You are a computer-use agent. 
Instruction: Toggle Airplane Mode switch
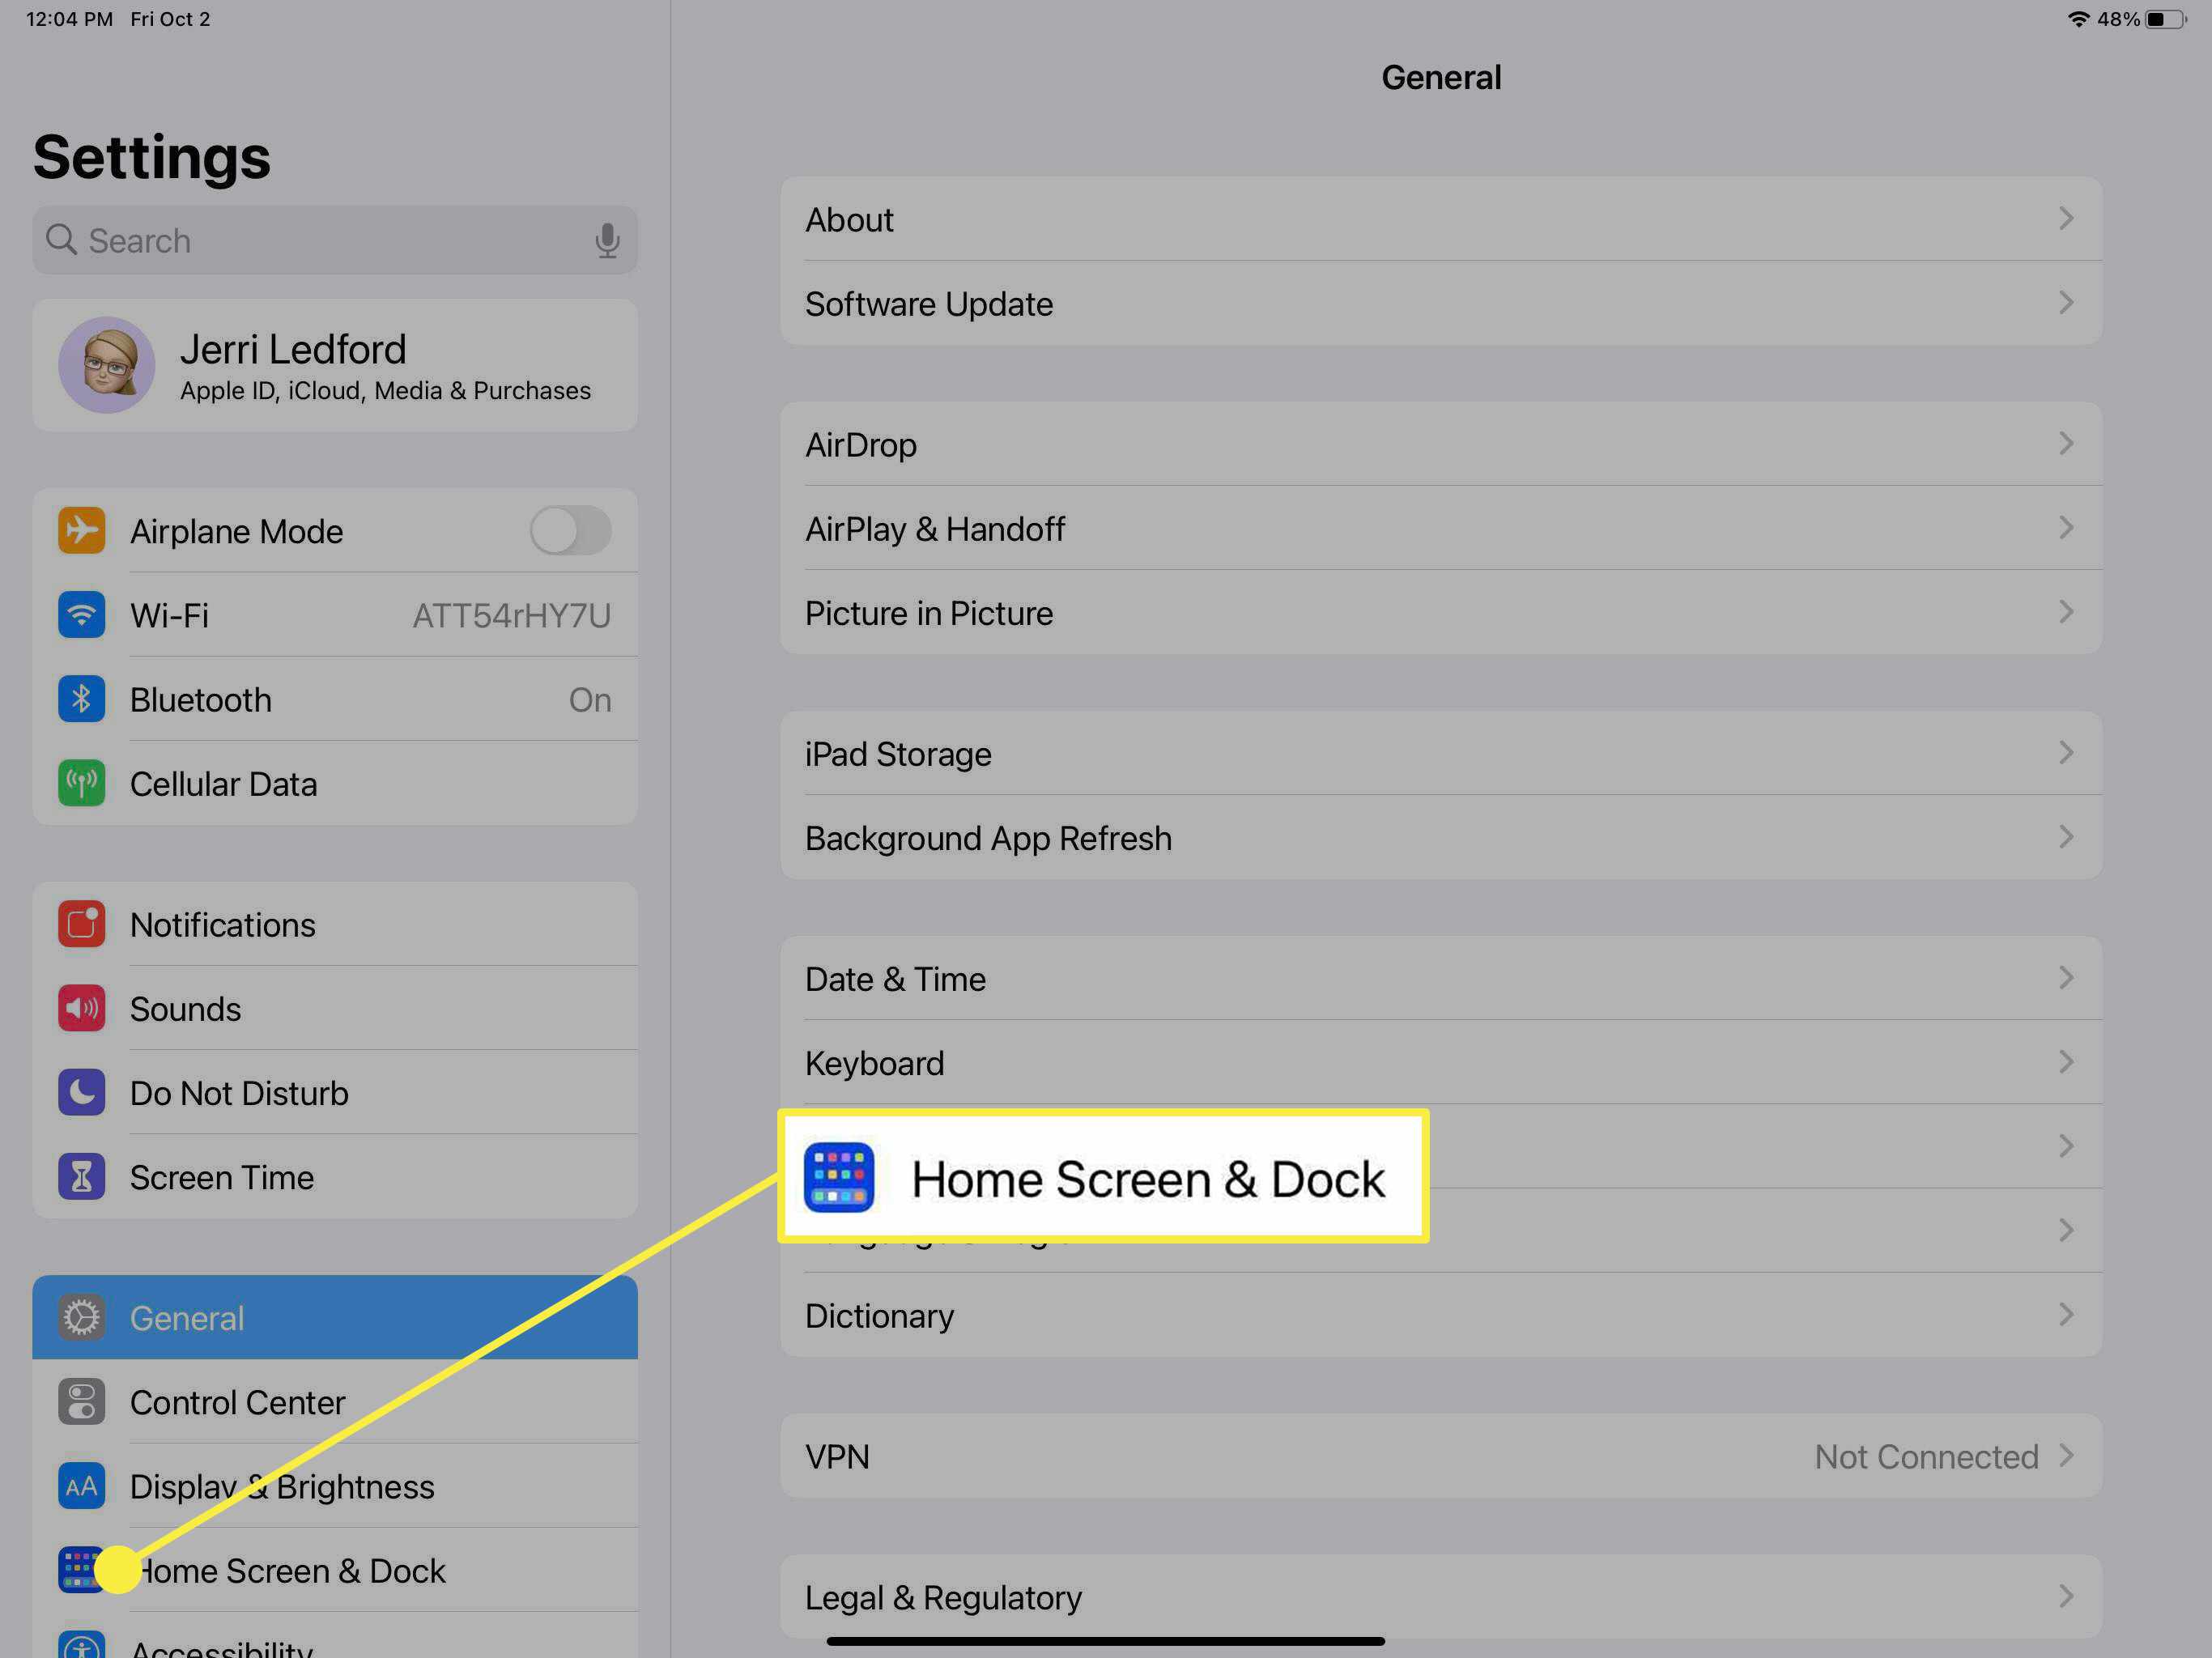[569, 529]
